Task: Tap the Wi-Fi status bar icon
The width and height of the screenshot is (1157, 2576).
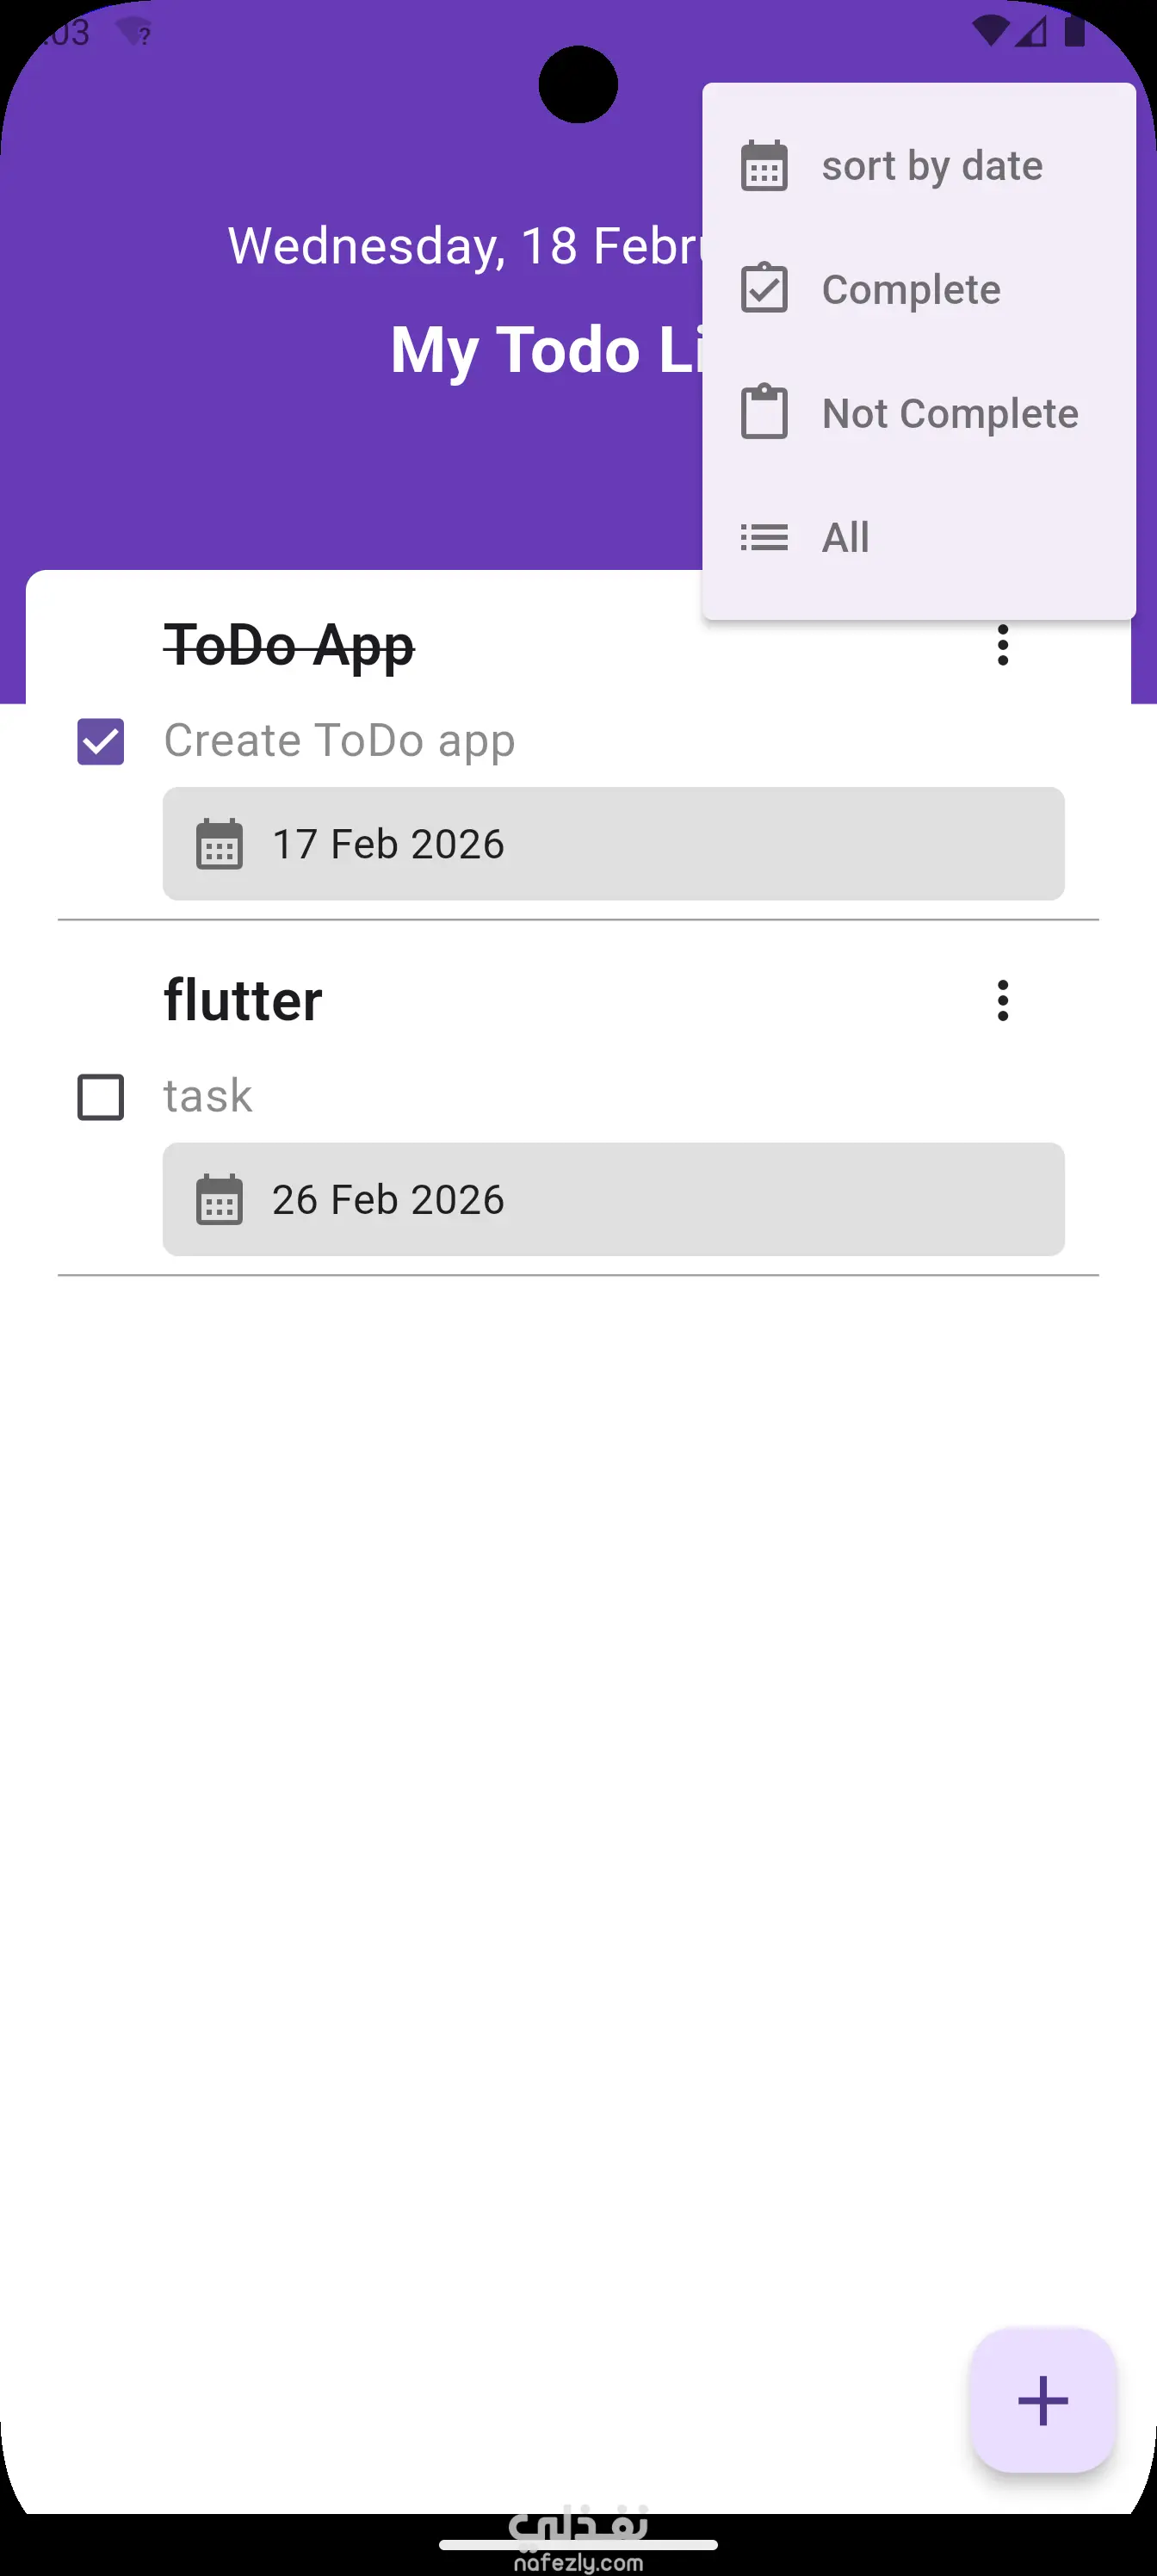Action: coord(990,32)
